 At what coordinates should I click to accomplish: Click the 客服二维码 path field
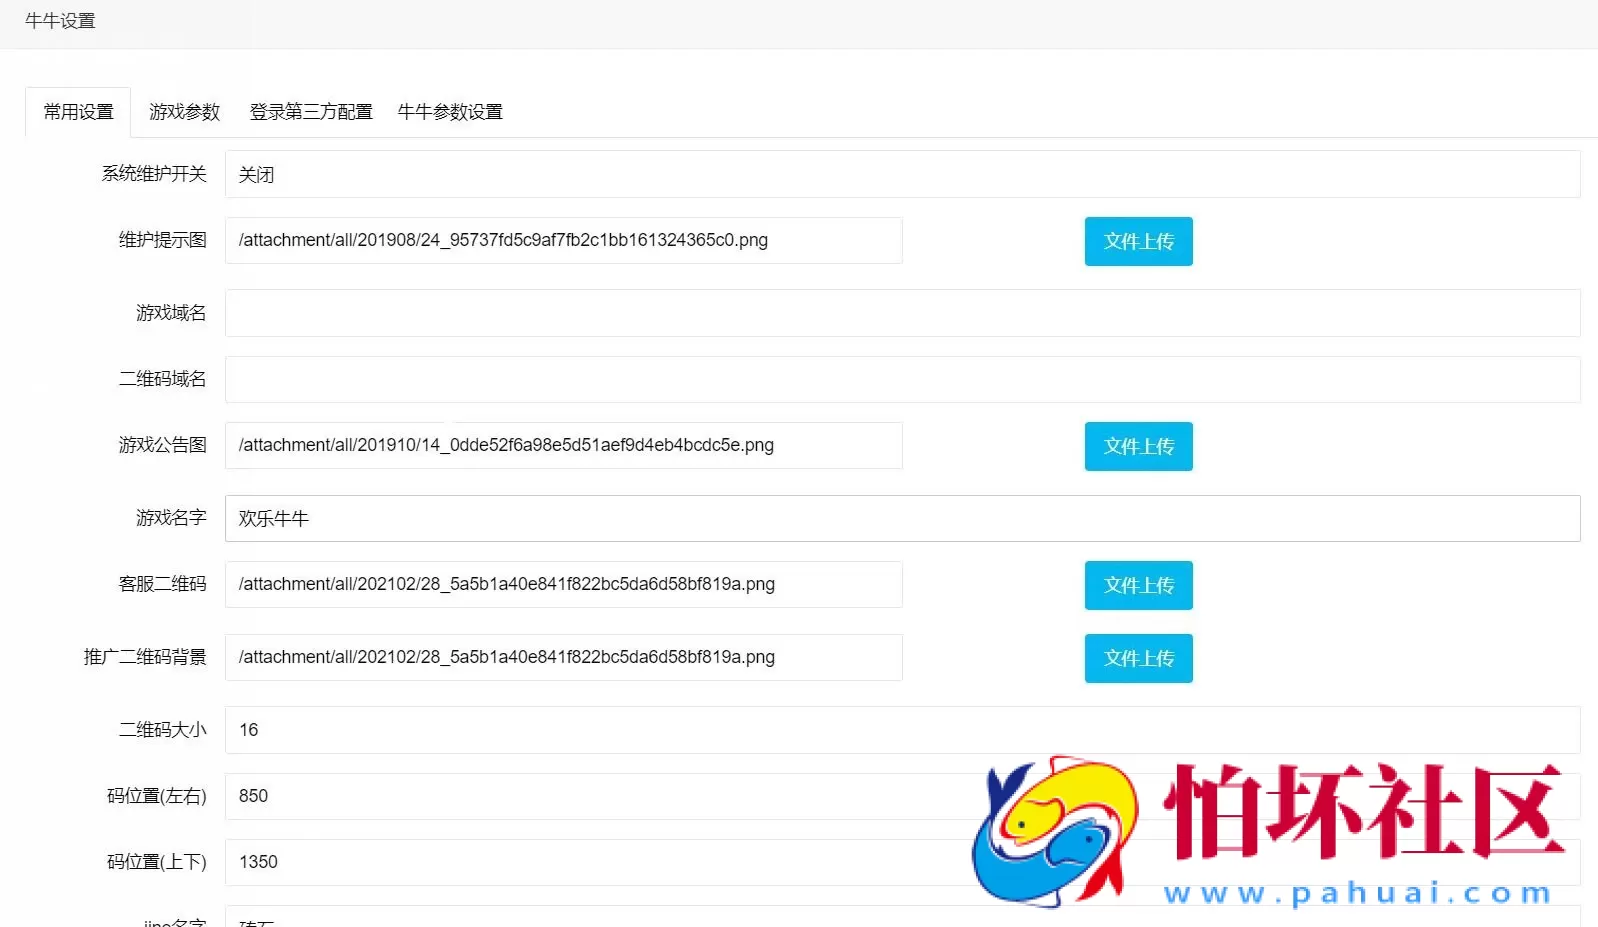(564, 584)
